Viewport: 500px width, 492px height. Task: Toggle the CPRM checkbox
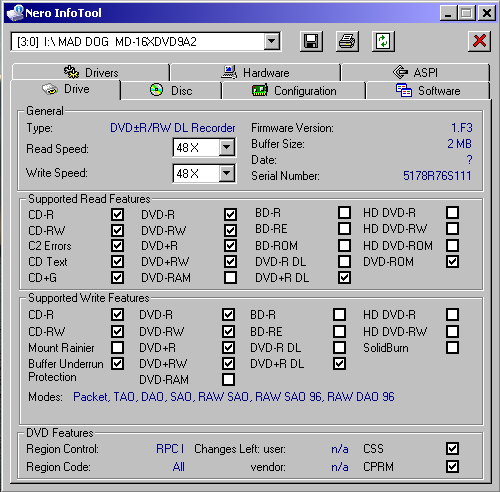[x=452, y=467]
